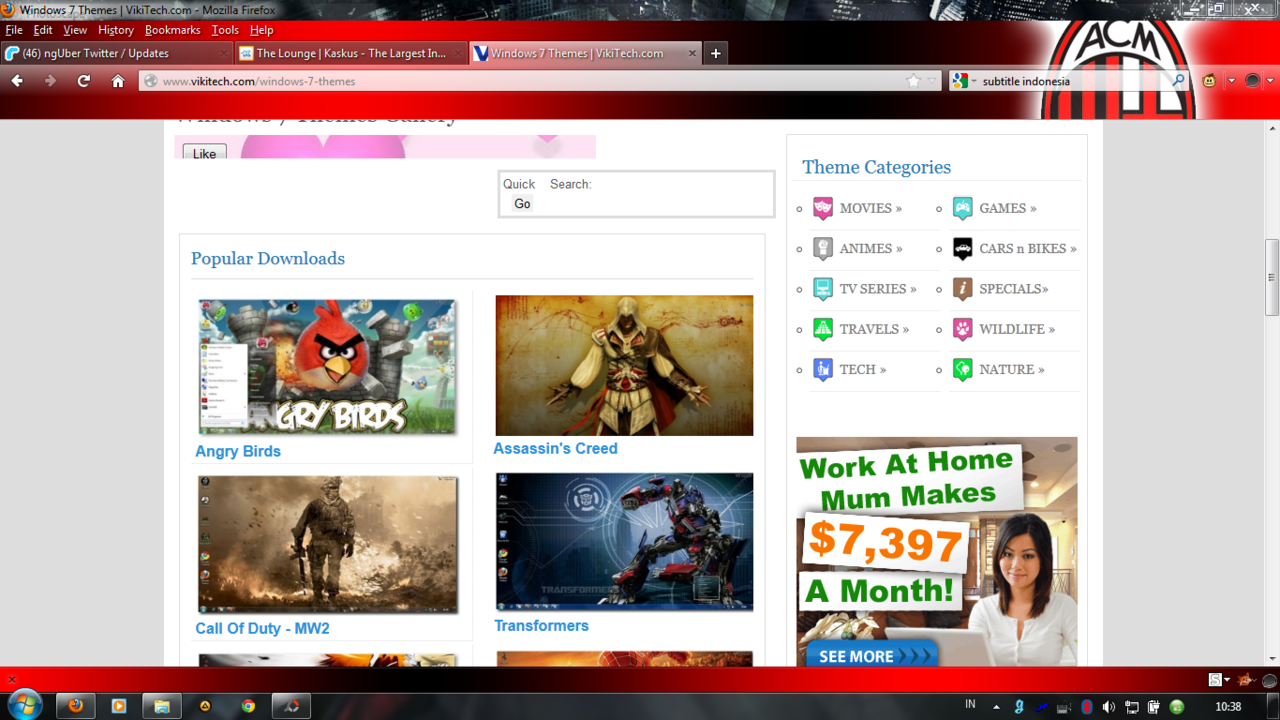This screenshot has height=720, width=1280.
Task: Open the Assassin's Creed theme link
Action: click(x=555, y=448)
